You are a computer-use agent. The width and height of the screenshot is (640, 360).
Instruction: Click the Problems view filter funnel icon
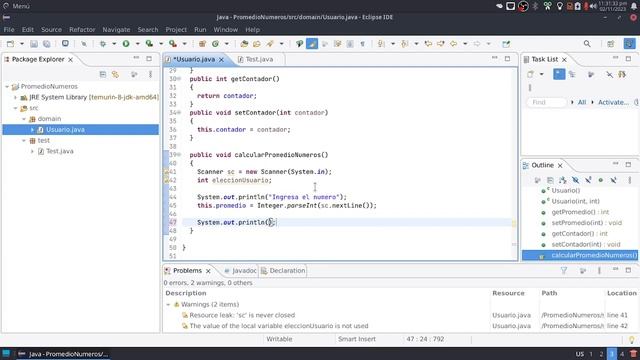pyautogui.click(x=564, y=270)
